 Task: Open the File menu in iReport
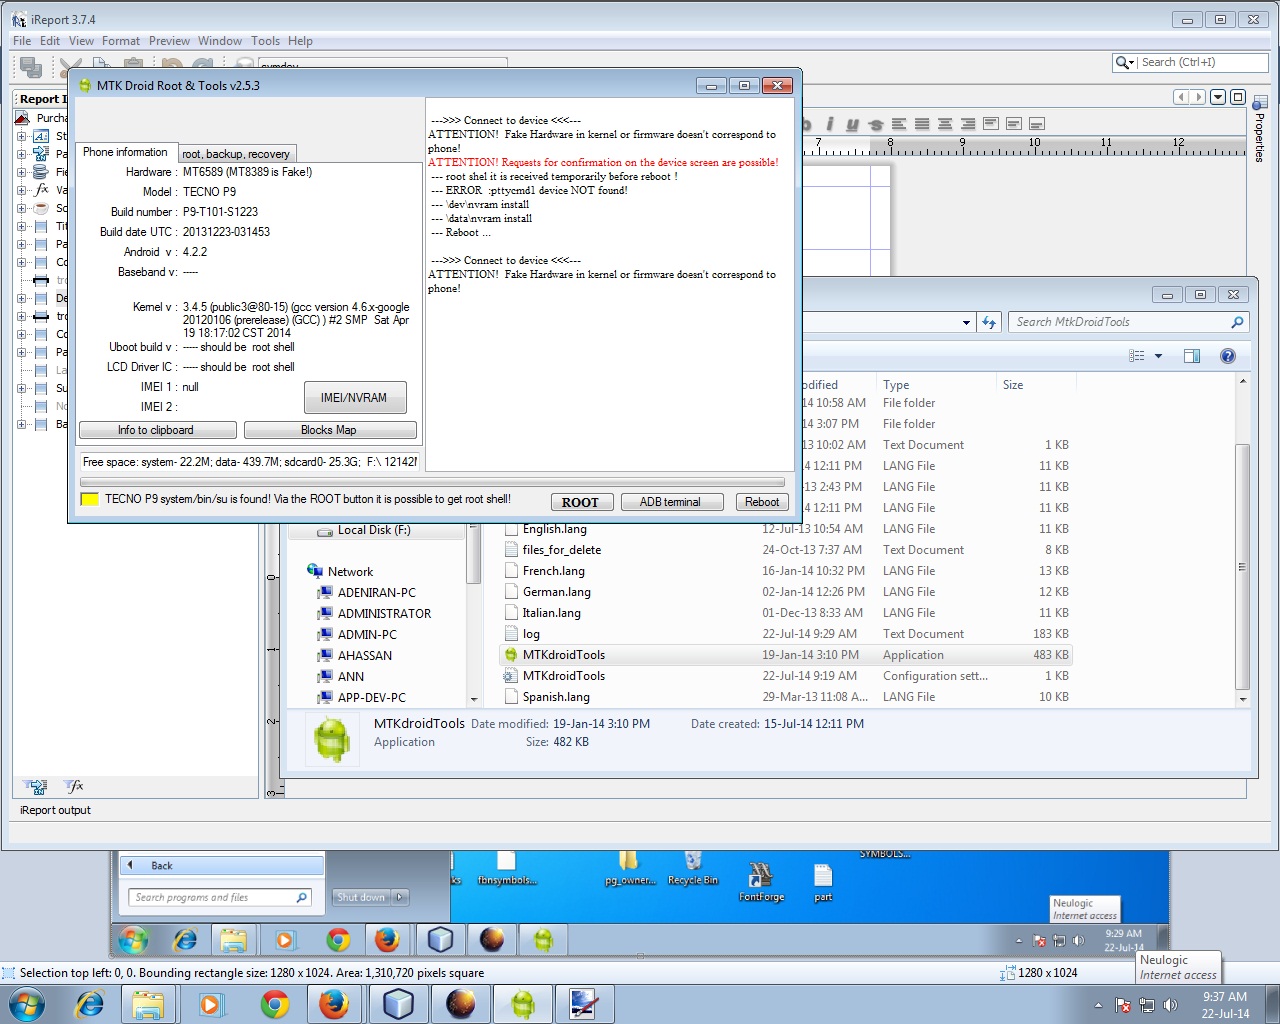point(22,41)
